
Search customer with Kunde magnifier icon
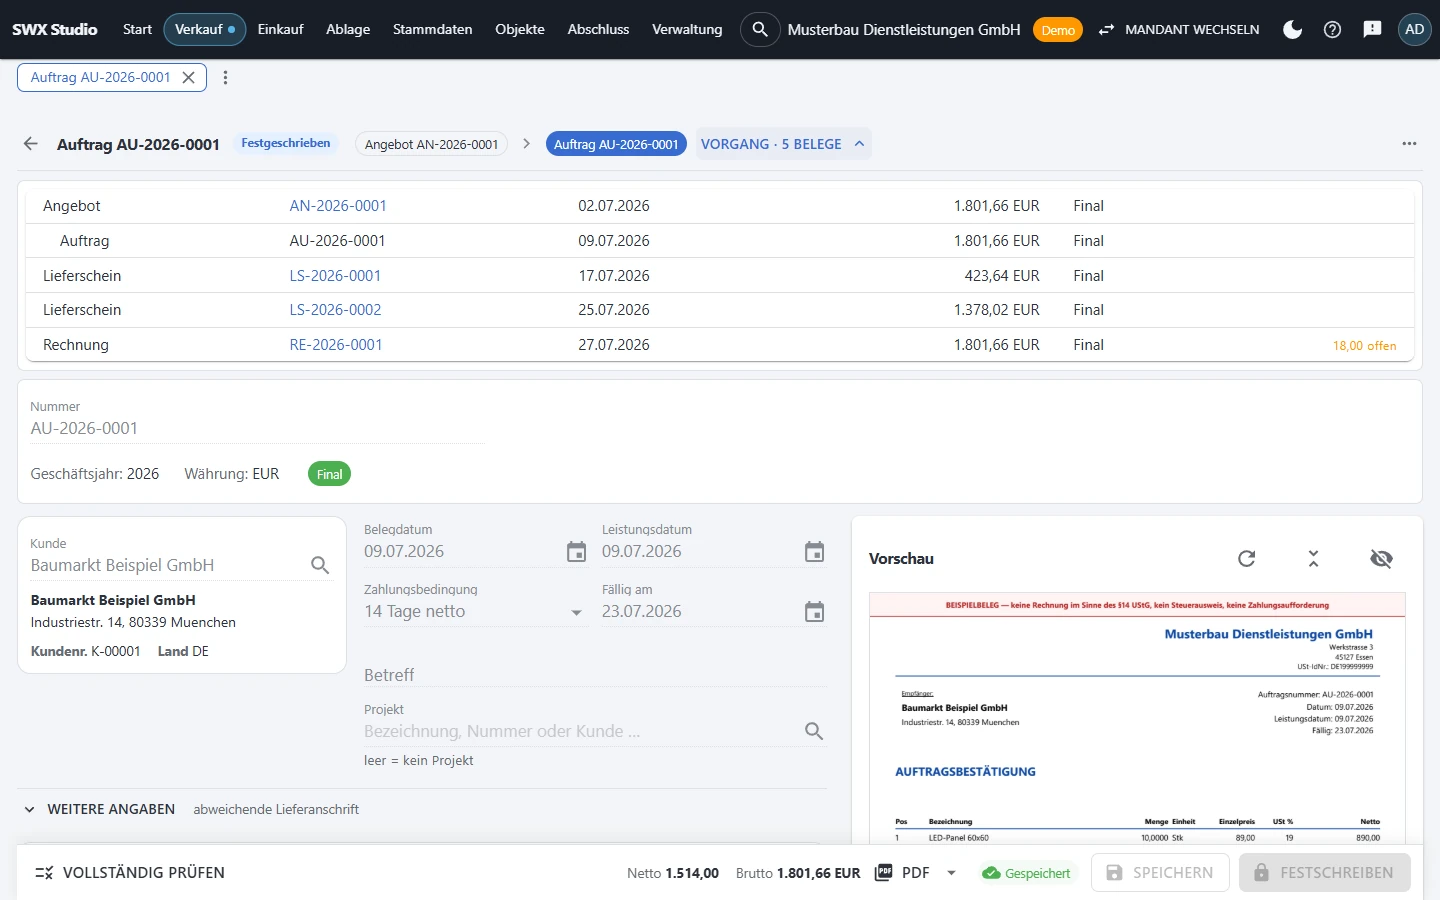(x=320, y=565)
